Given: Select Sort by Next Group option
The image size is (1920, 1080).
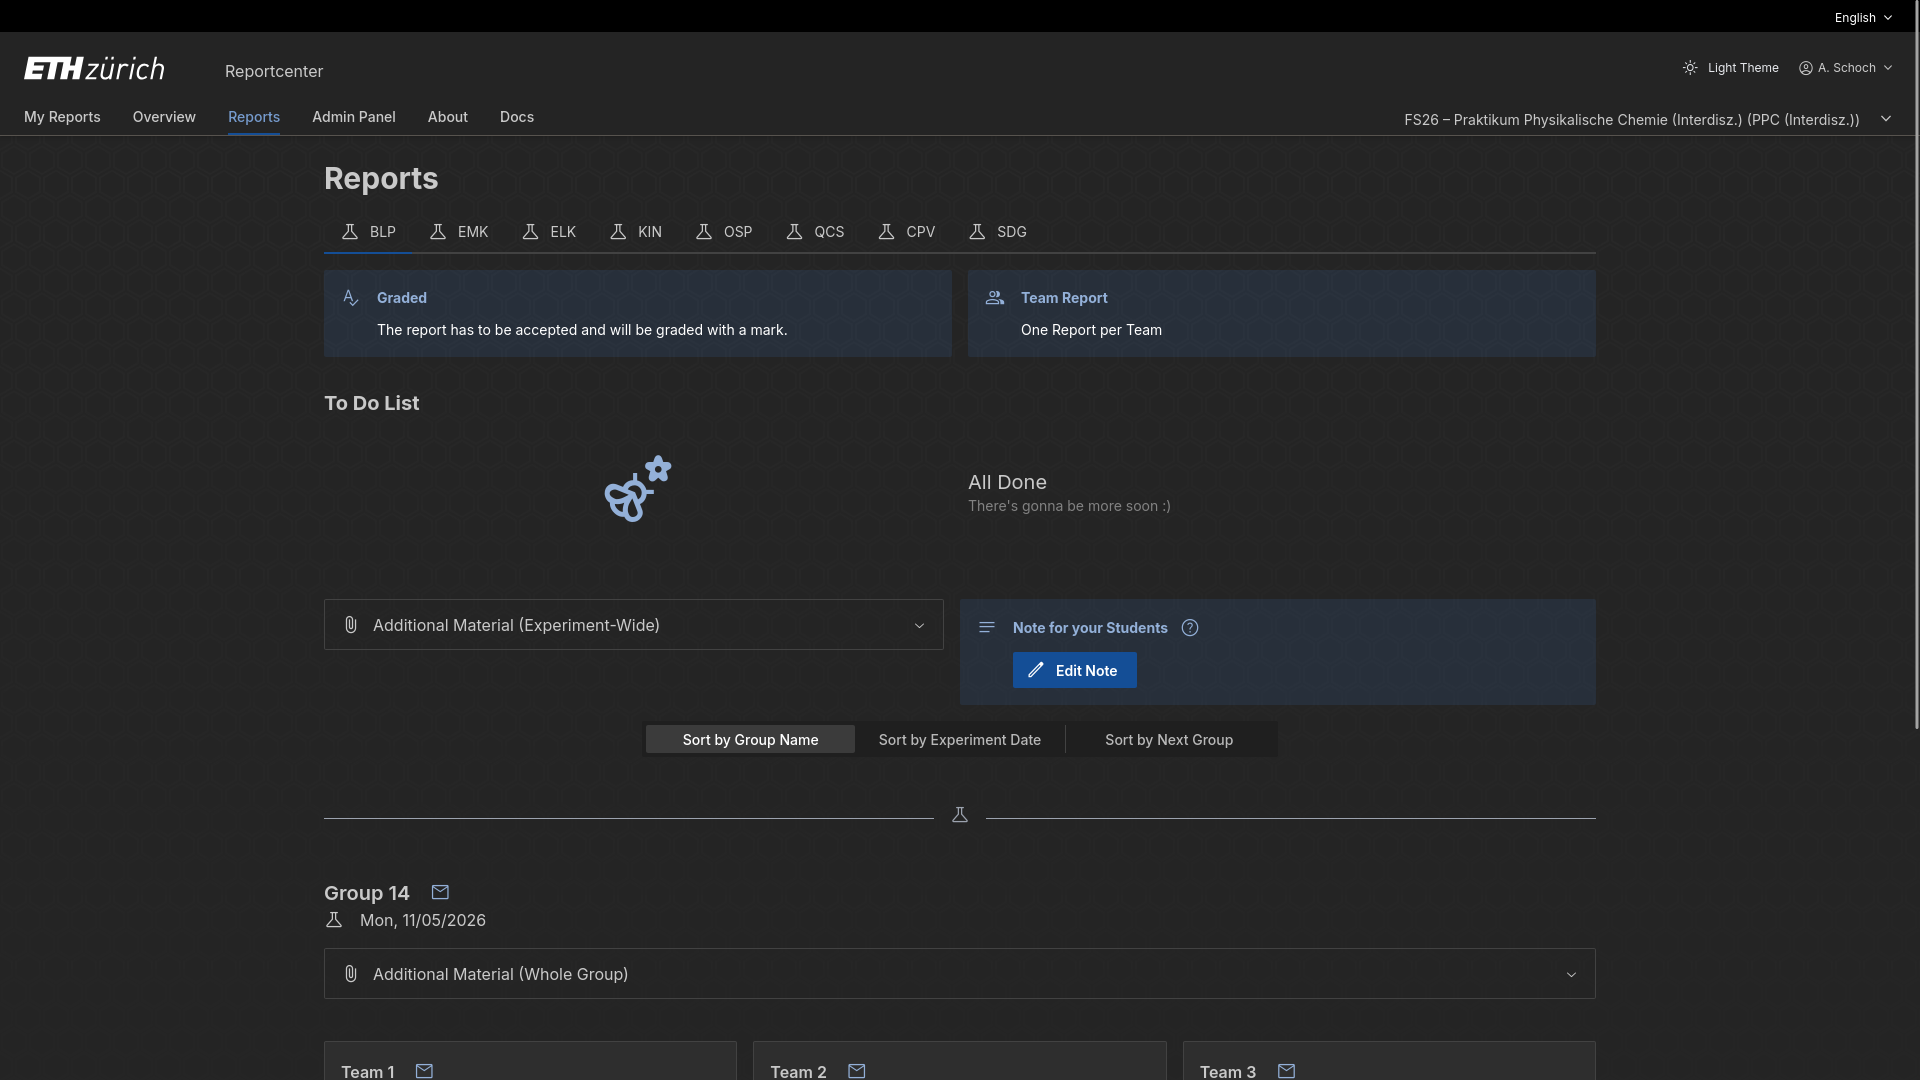Looking at the screenshot, I should (1168, 740).
